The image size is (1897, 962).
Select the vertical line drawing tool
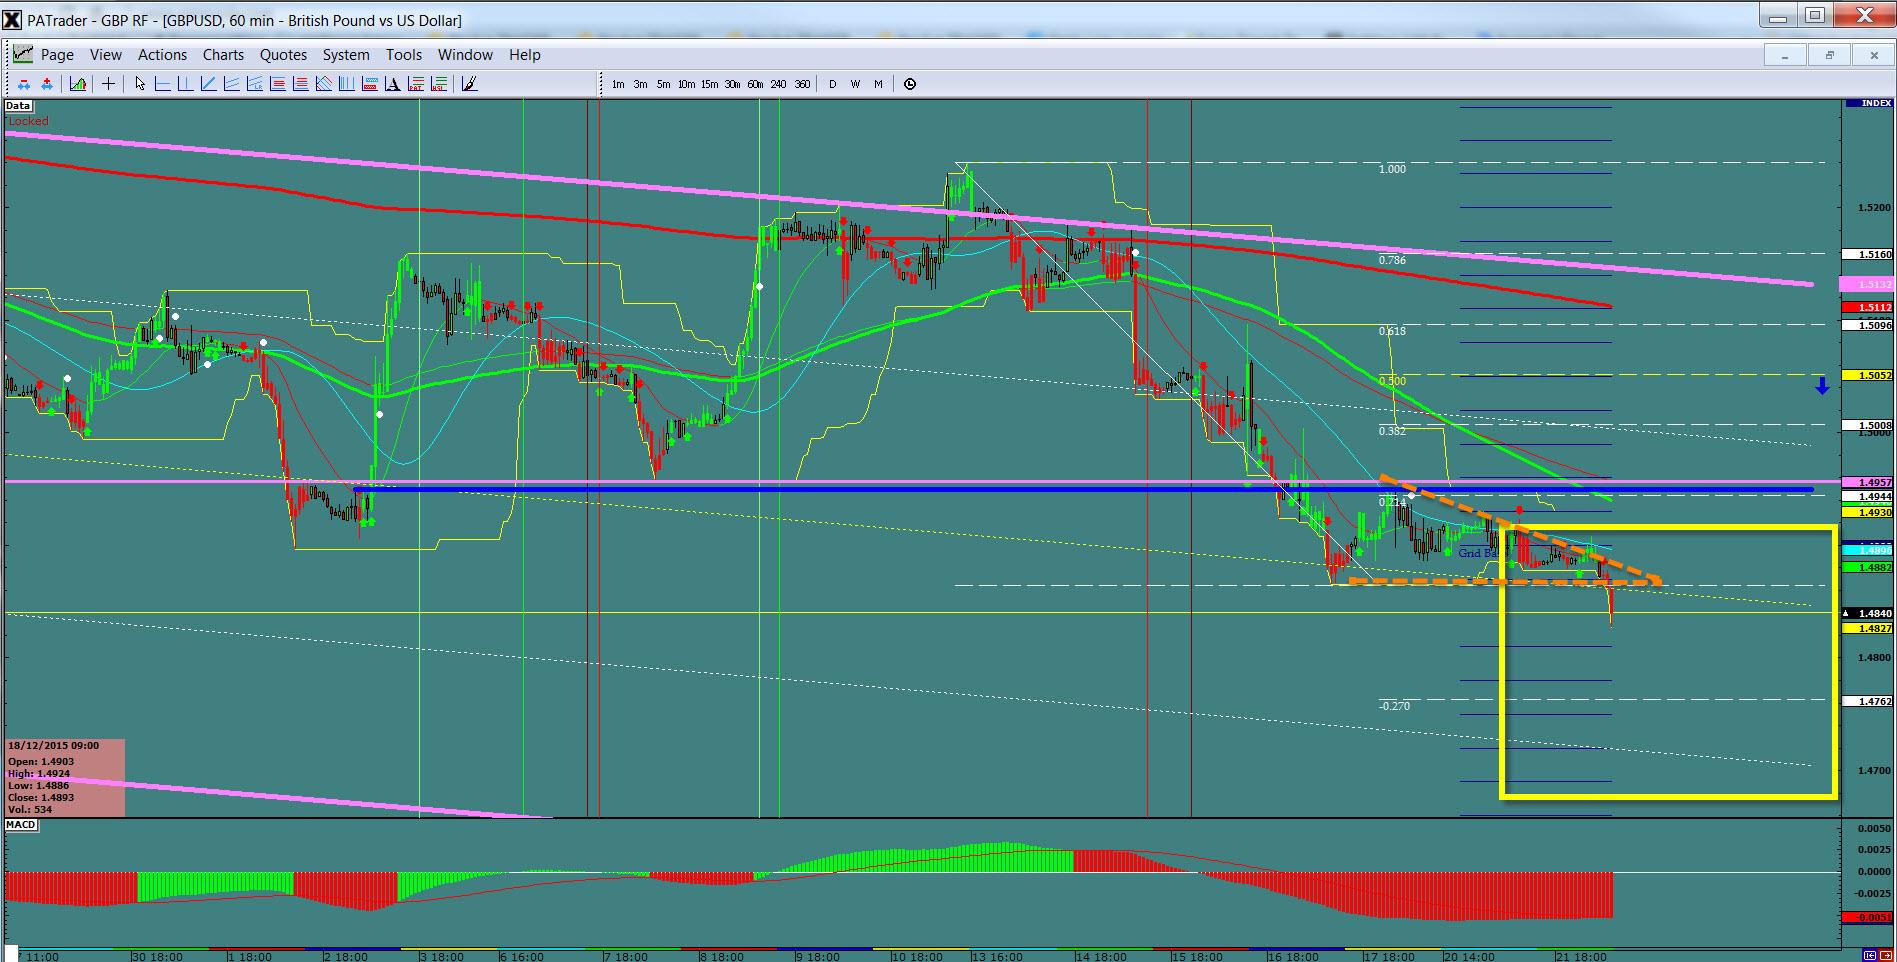pos(185,84)
